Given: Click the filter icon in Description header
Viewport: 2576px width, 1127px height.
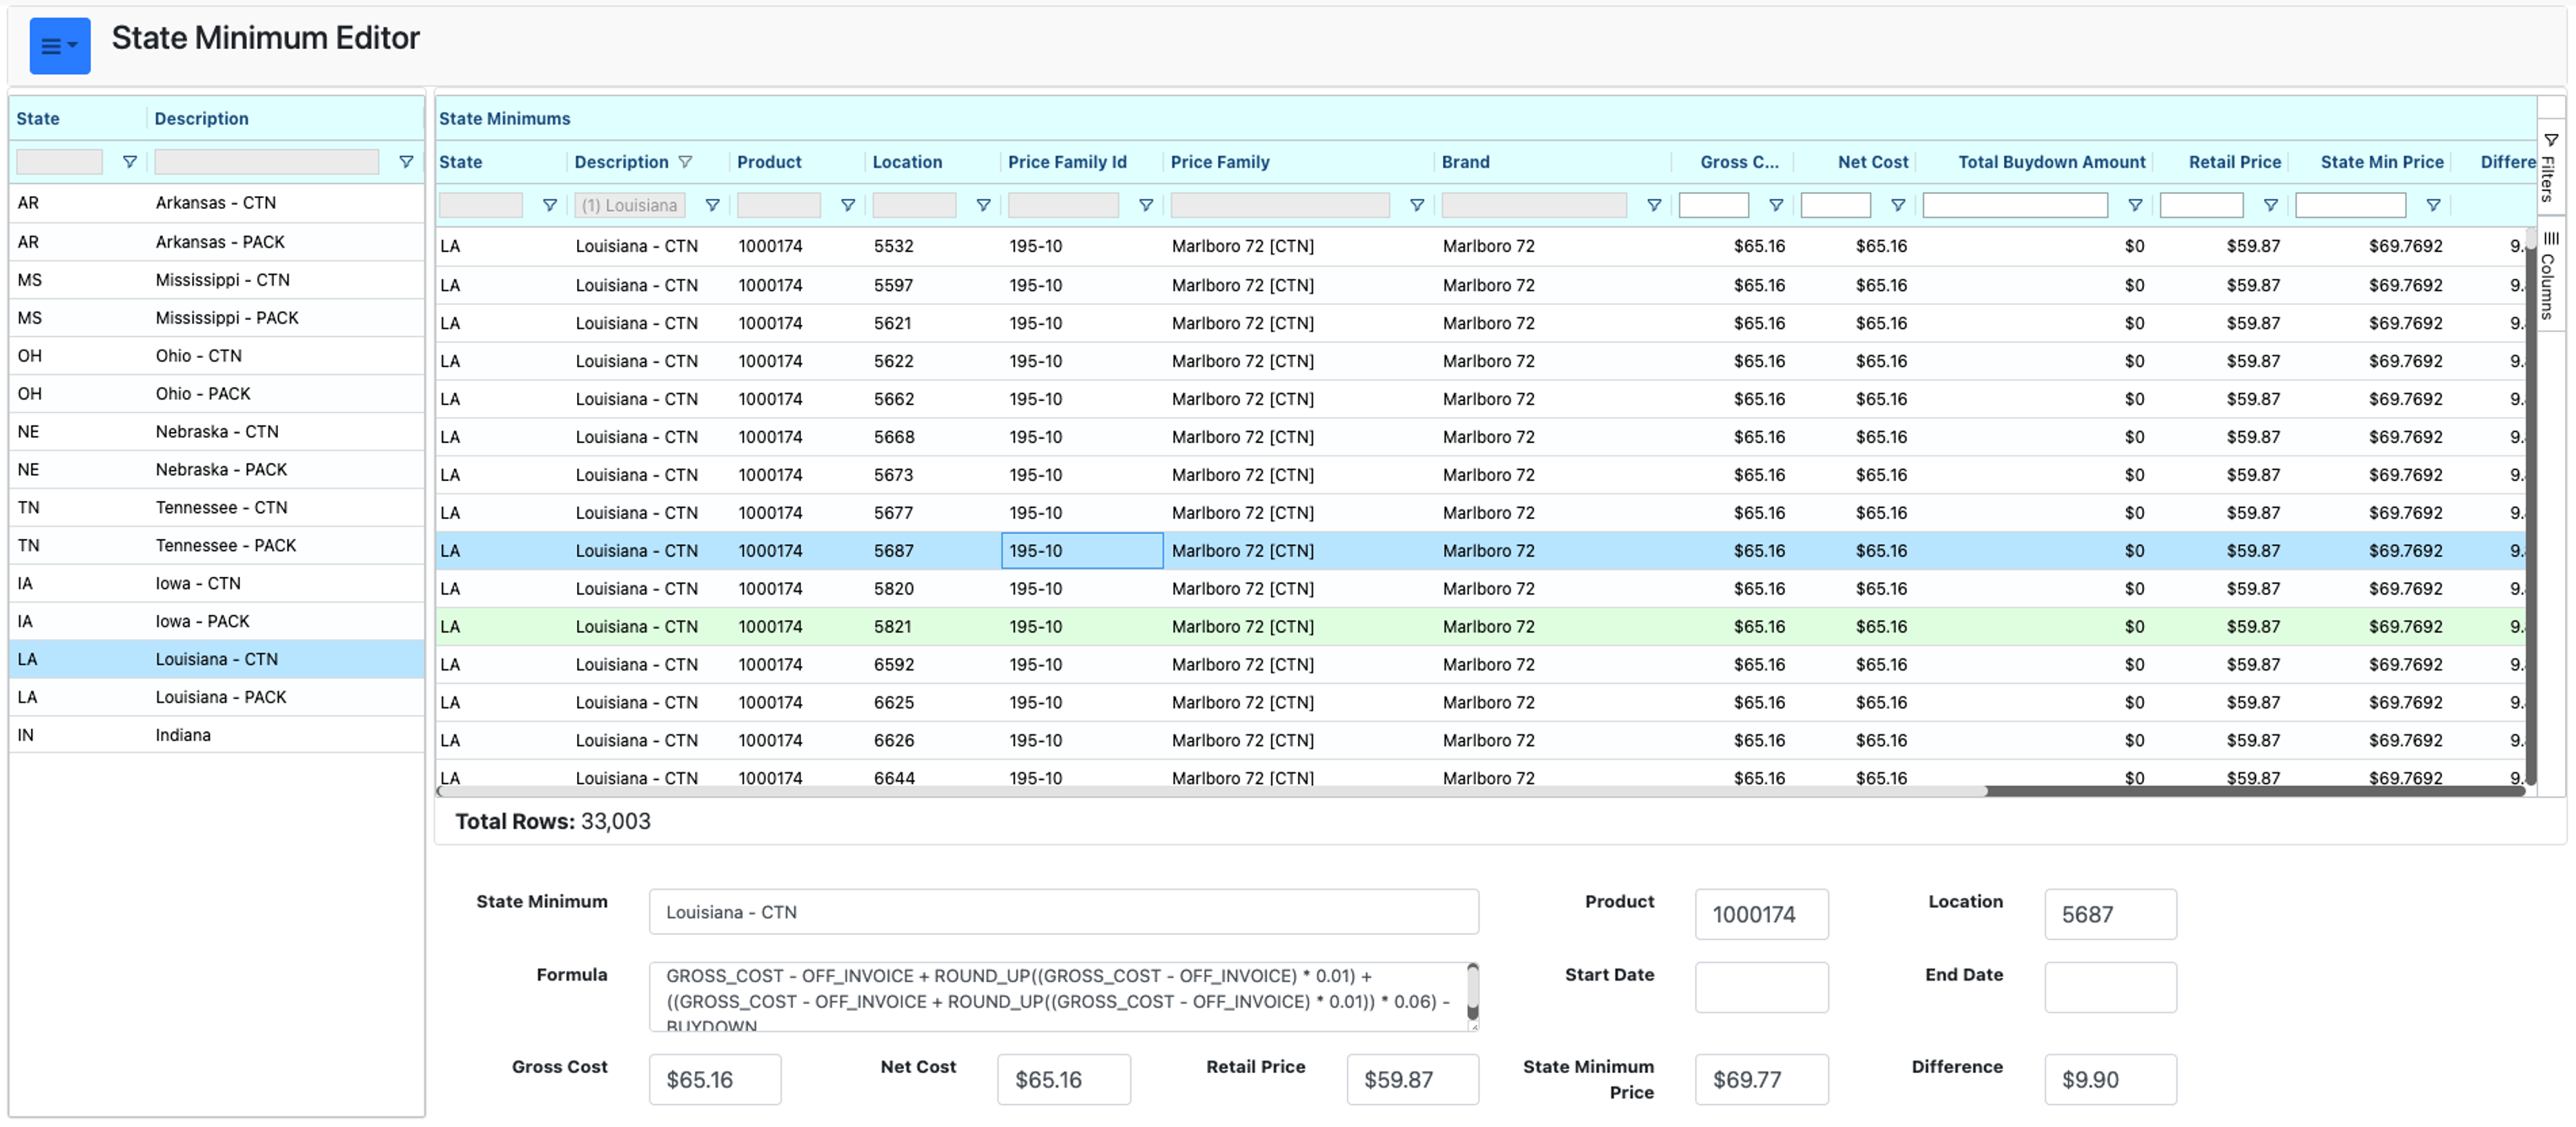Looking at the screenshot, I should 685,162.
